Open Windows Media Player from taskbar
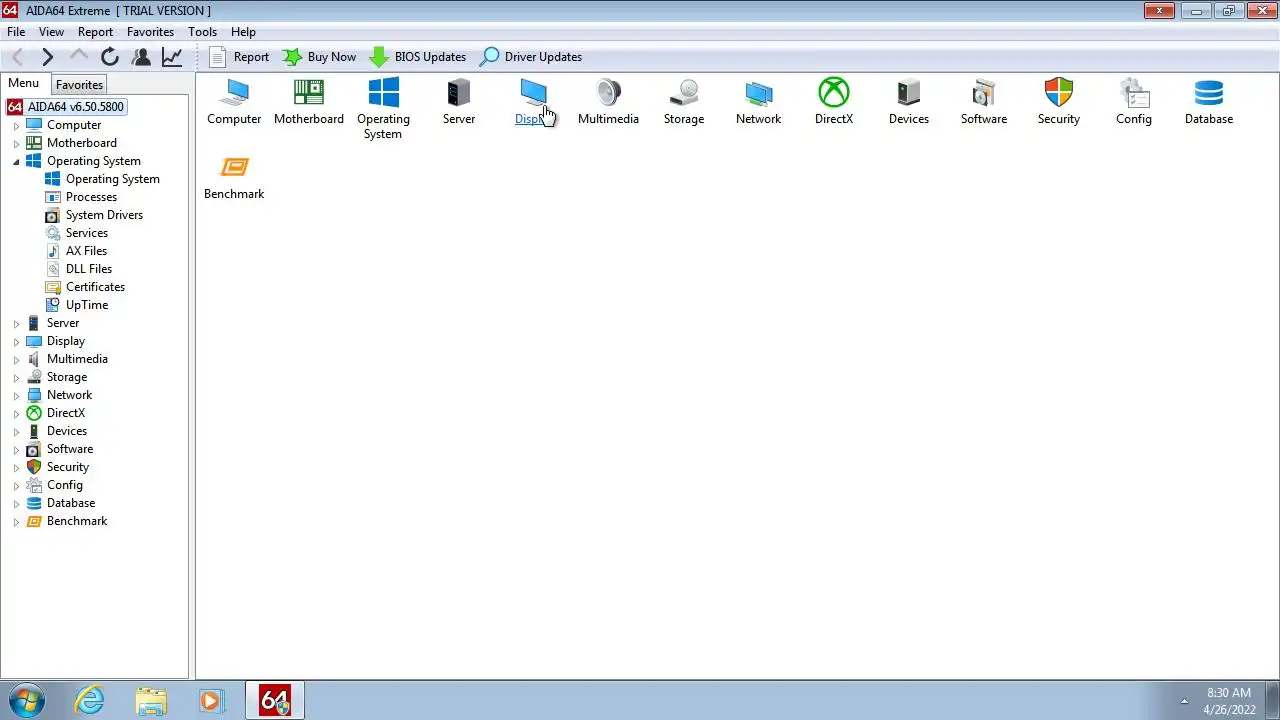Image resolution: width=1280 pixels, height=720 pixels. pos(210,700)
